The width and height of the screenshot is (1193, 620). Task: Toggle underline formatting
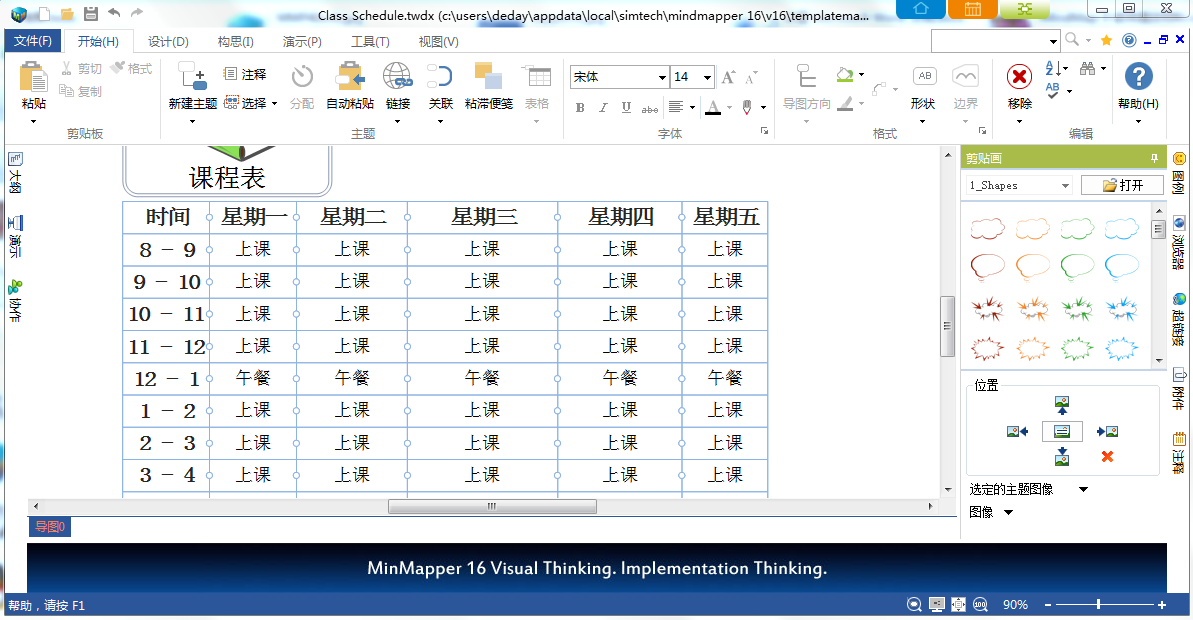[x=626, y=107]
